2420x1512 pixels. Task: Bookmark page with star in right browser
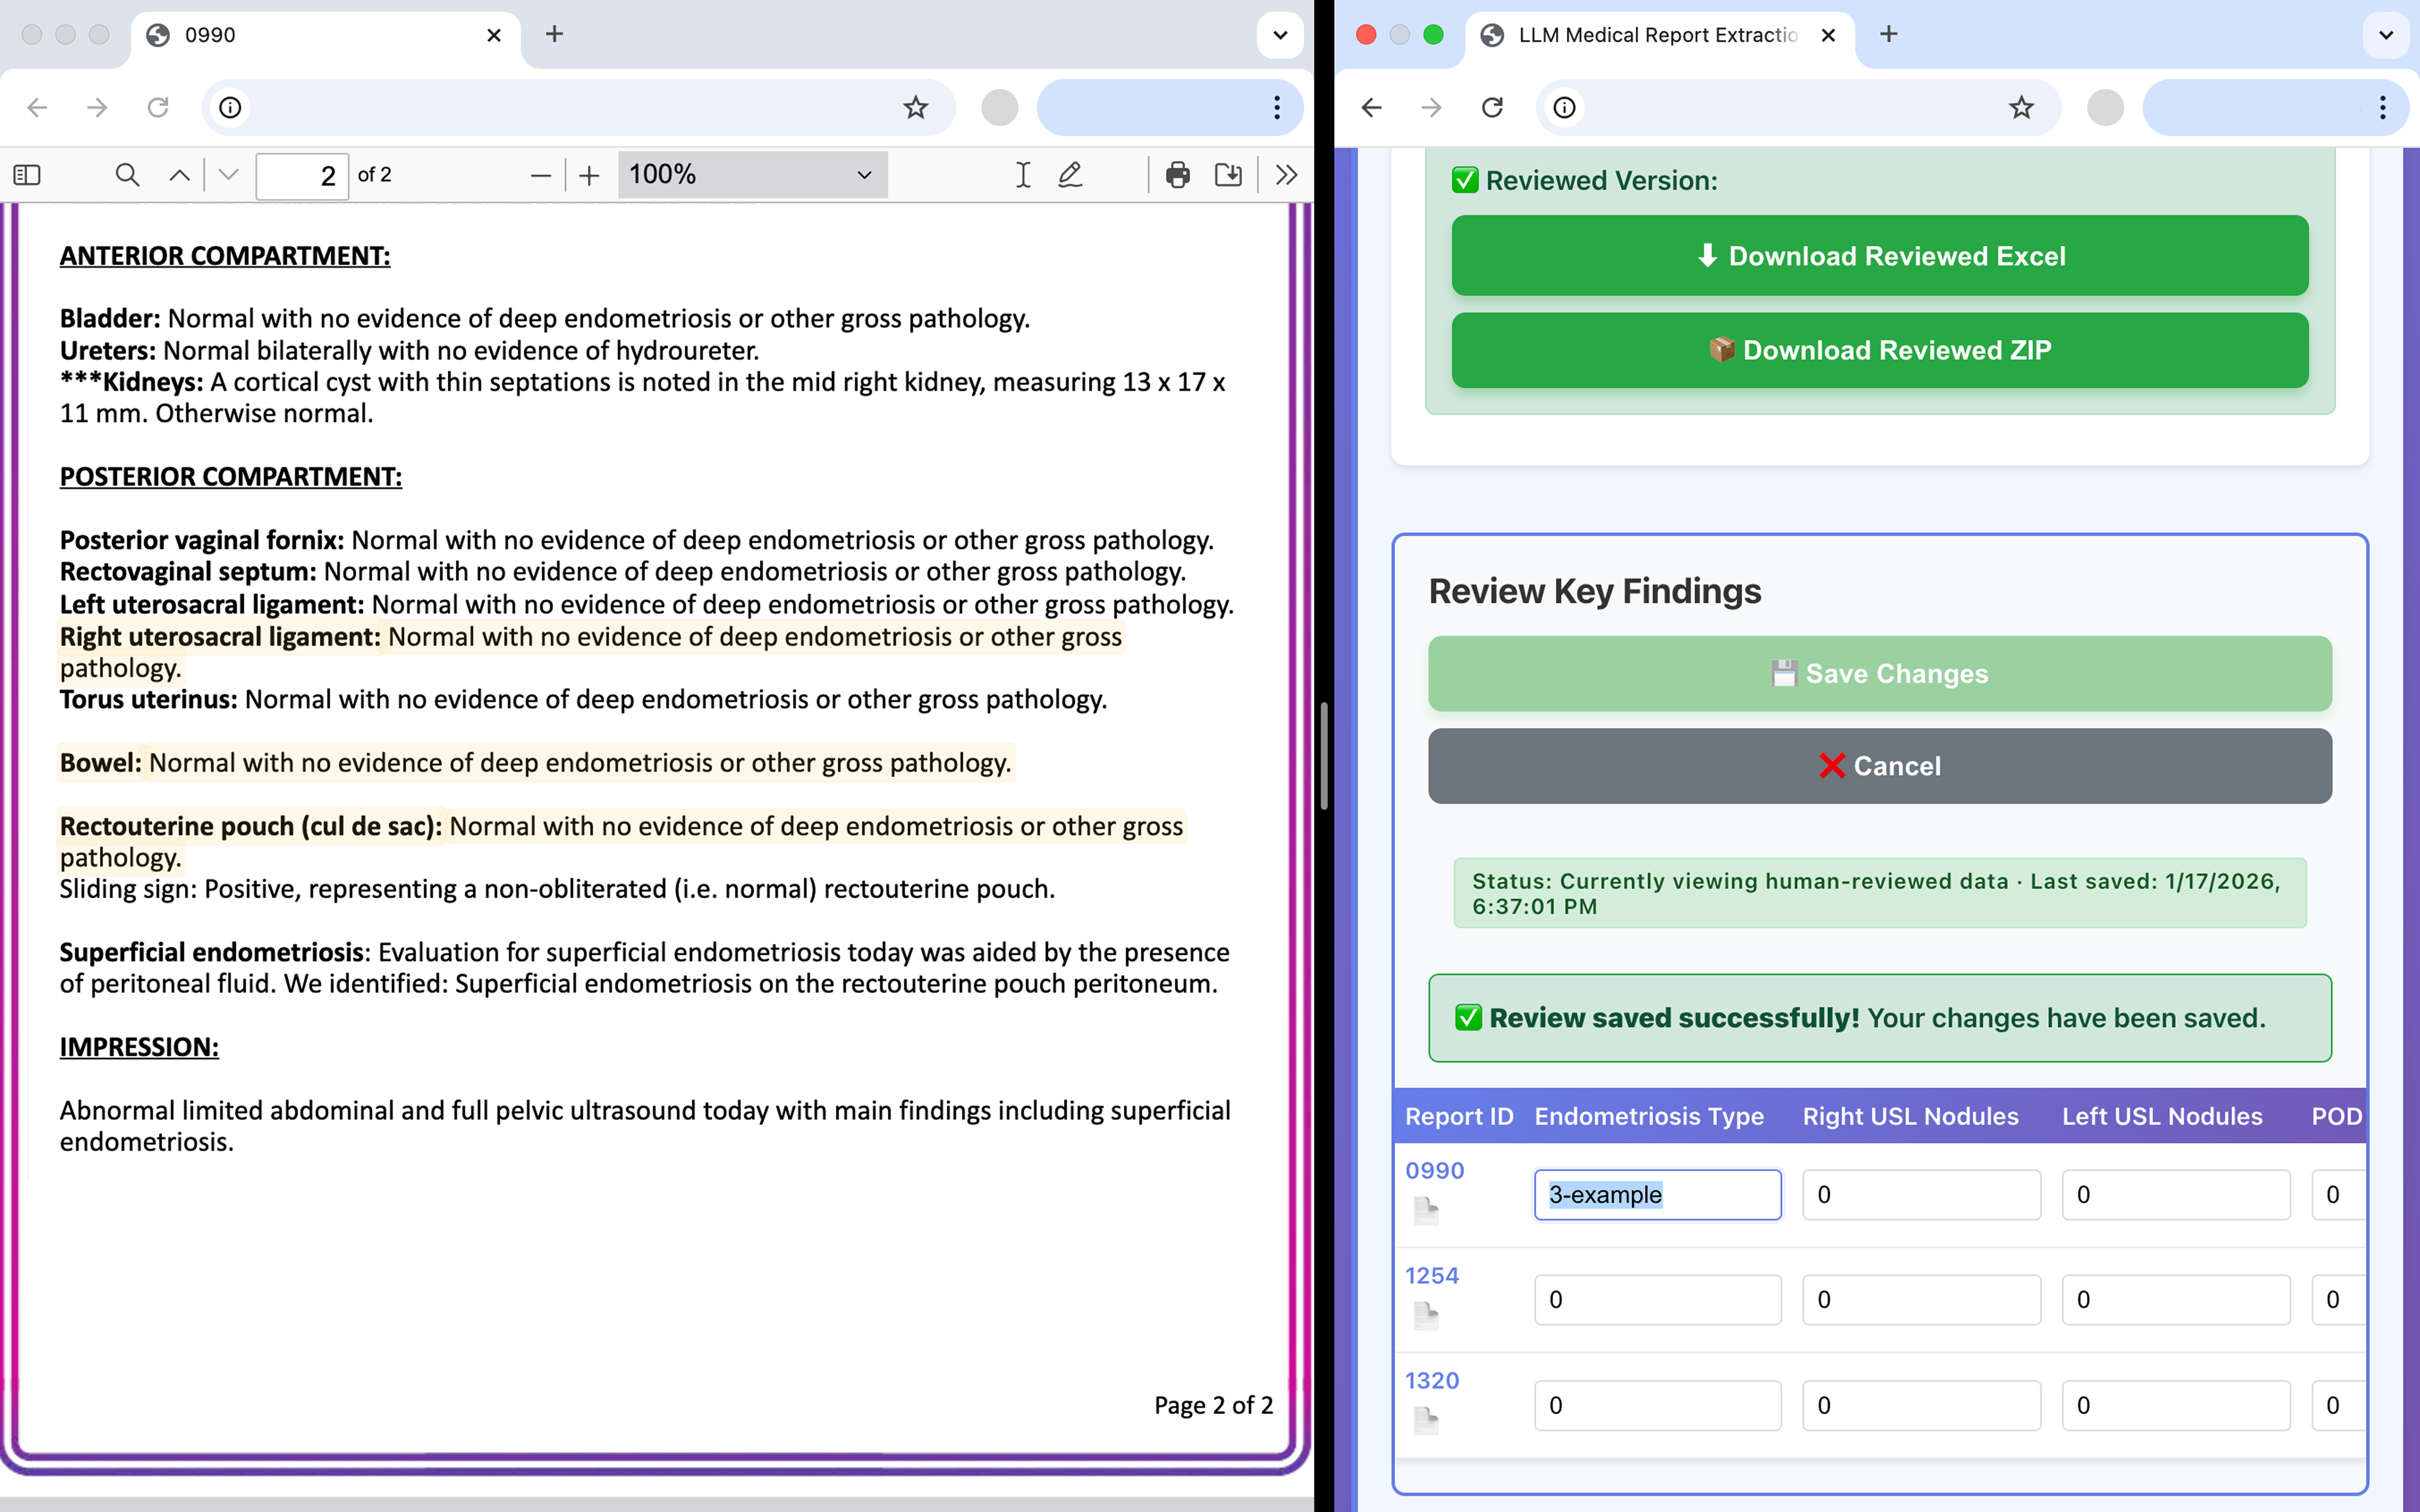[2021, 107]
